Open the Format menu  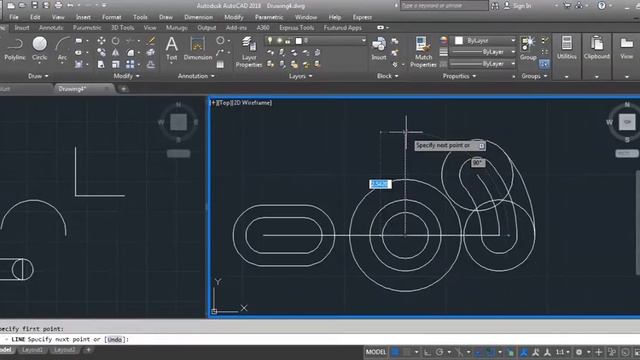111,17
